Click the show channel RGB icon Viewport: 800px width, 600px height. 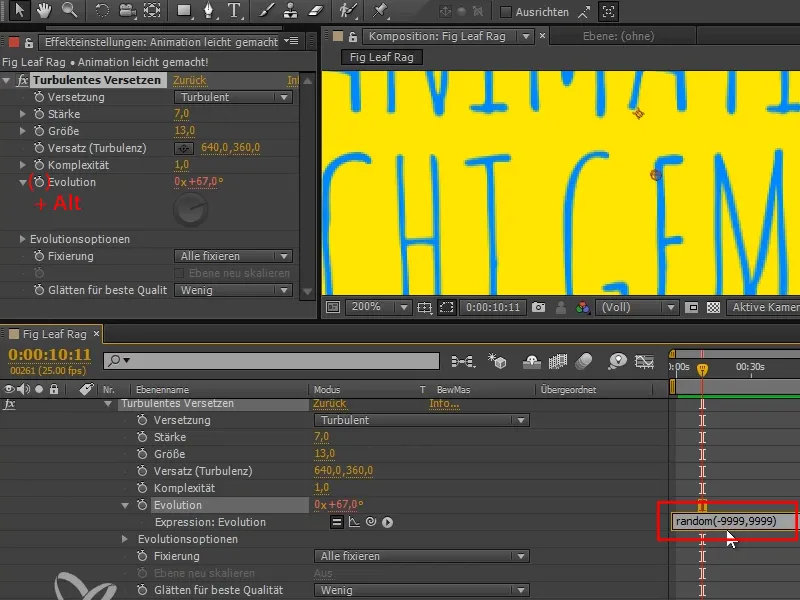583,307
